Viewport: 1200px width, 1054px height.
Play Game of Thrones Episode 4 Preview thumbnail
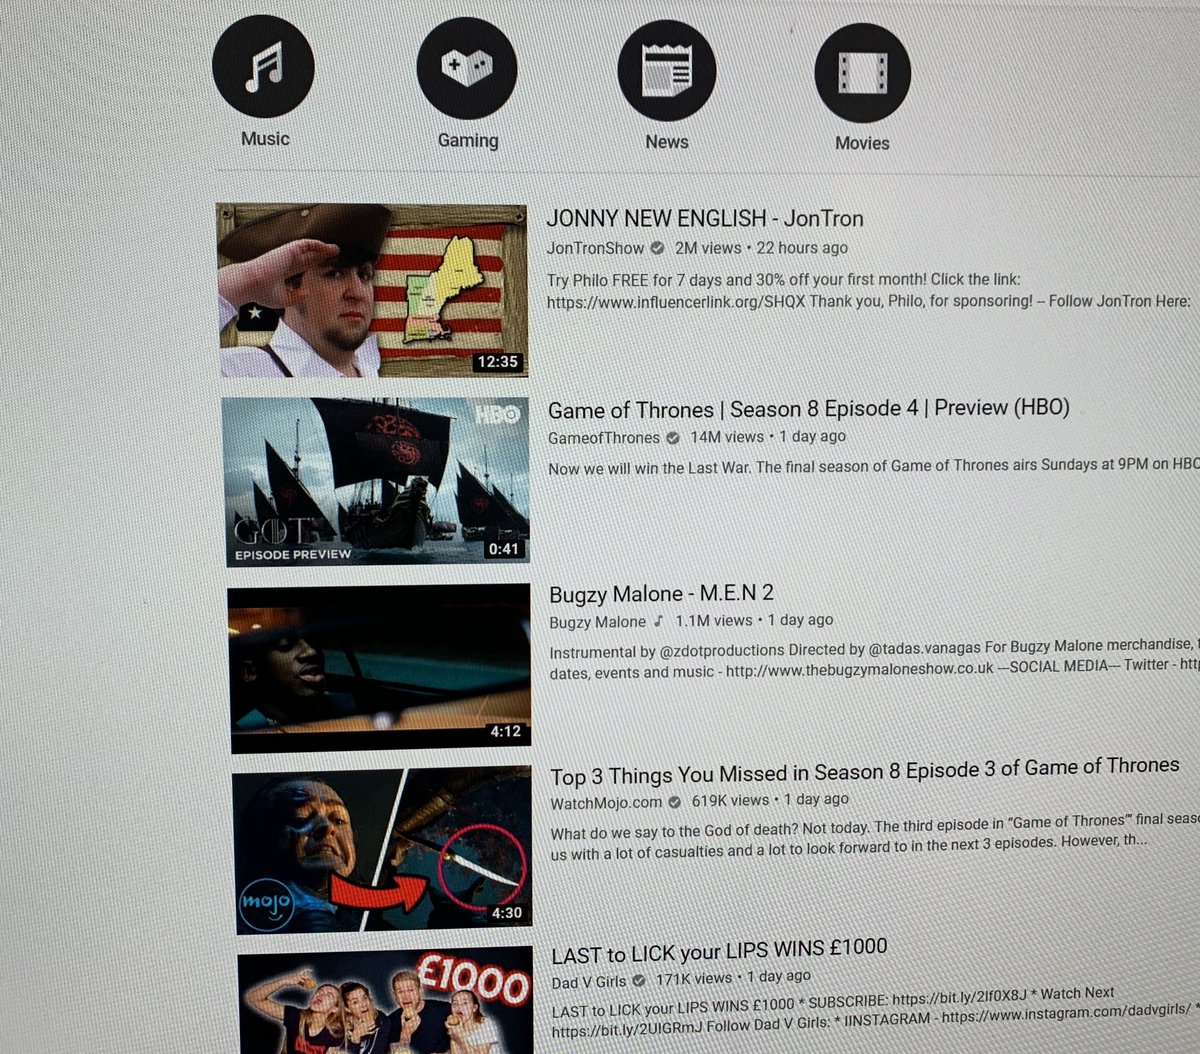pos(376,482)
